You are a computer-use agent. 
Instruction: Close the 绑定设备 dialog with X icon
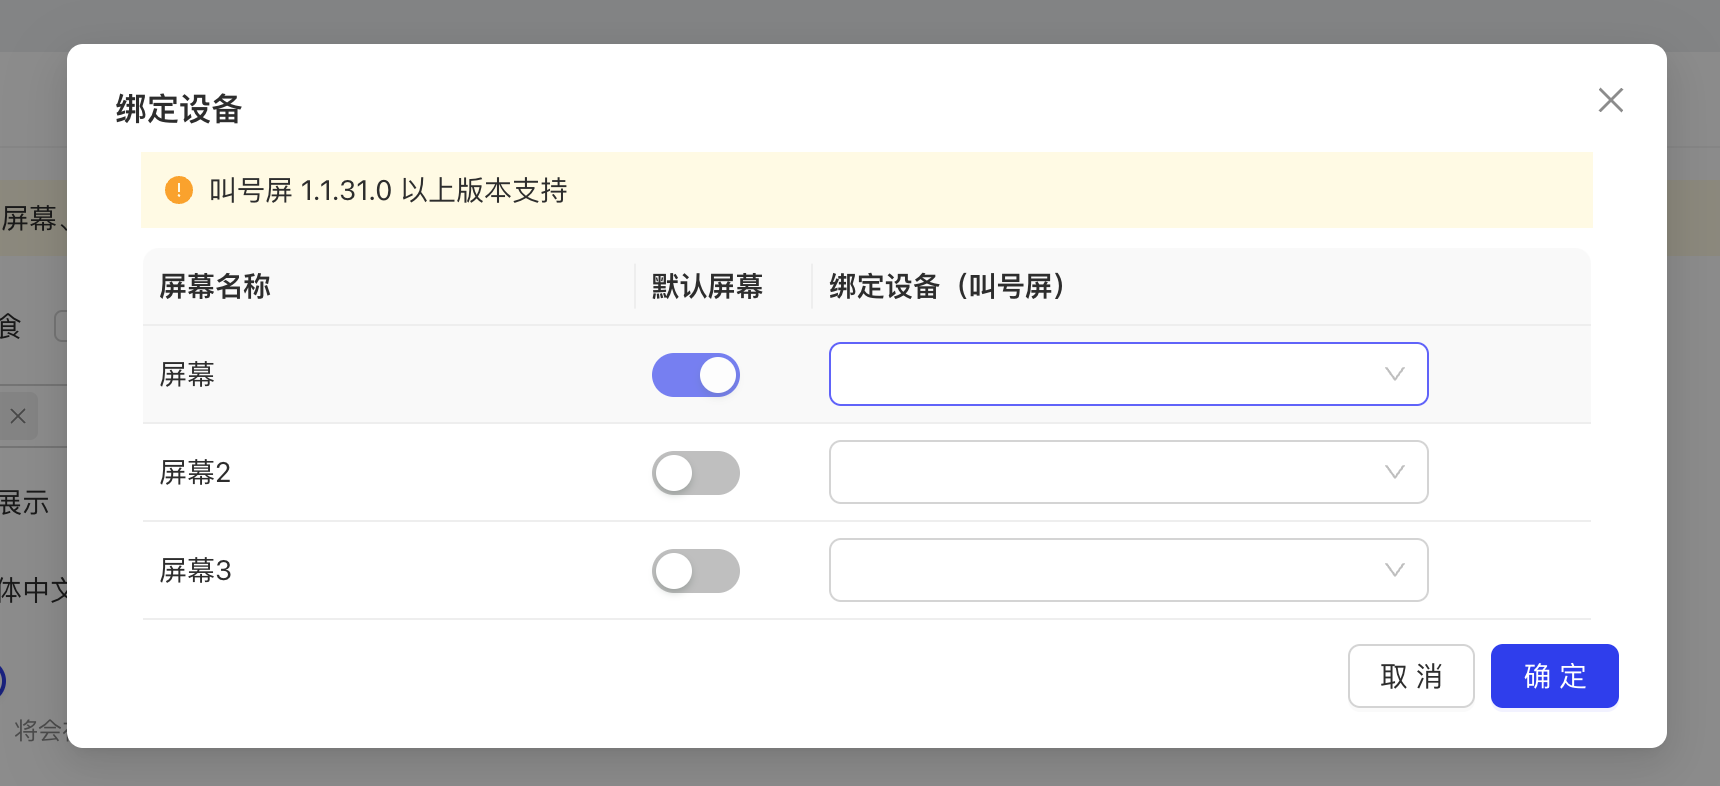[1610, 100]
